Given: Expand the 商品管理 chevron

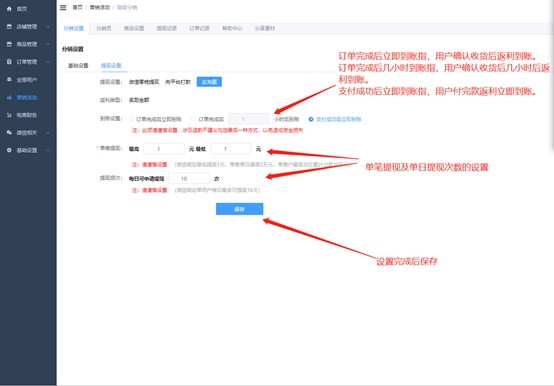Looking at the screenshot, I should point(48,44).
